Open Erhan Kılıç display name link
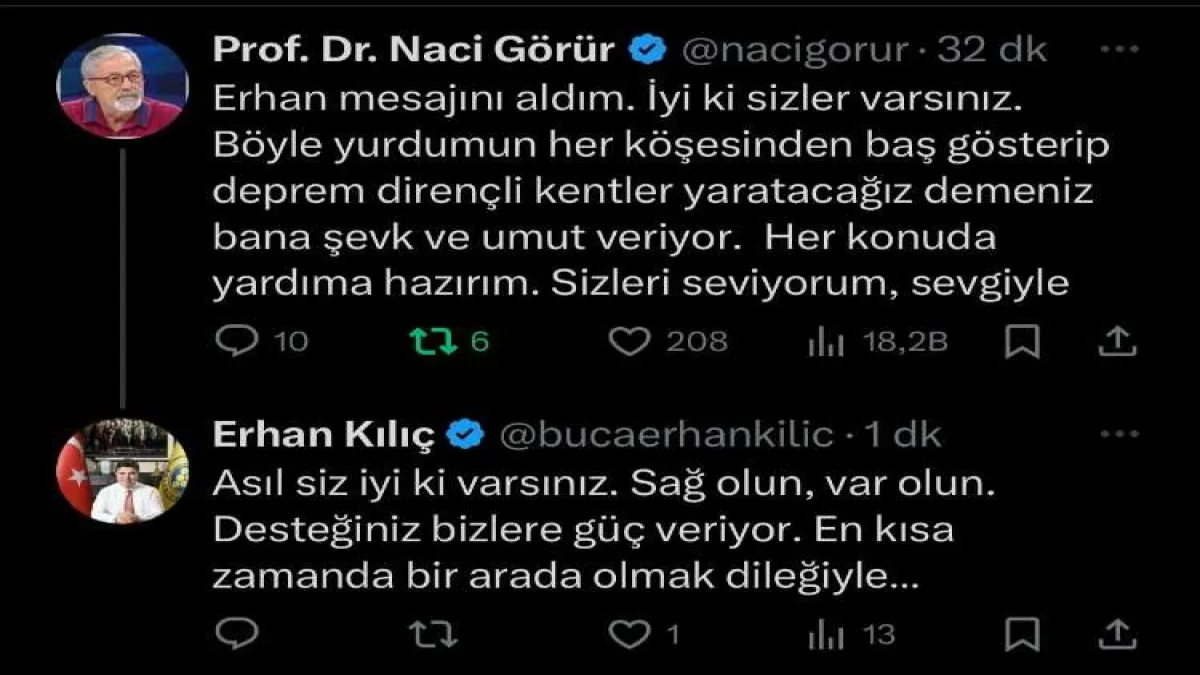The width and height of the screenshot is (1200, 675). (x=323, y=435)
